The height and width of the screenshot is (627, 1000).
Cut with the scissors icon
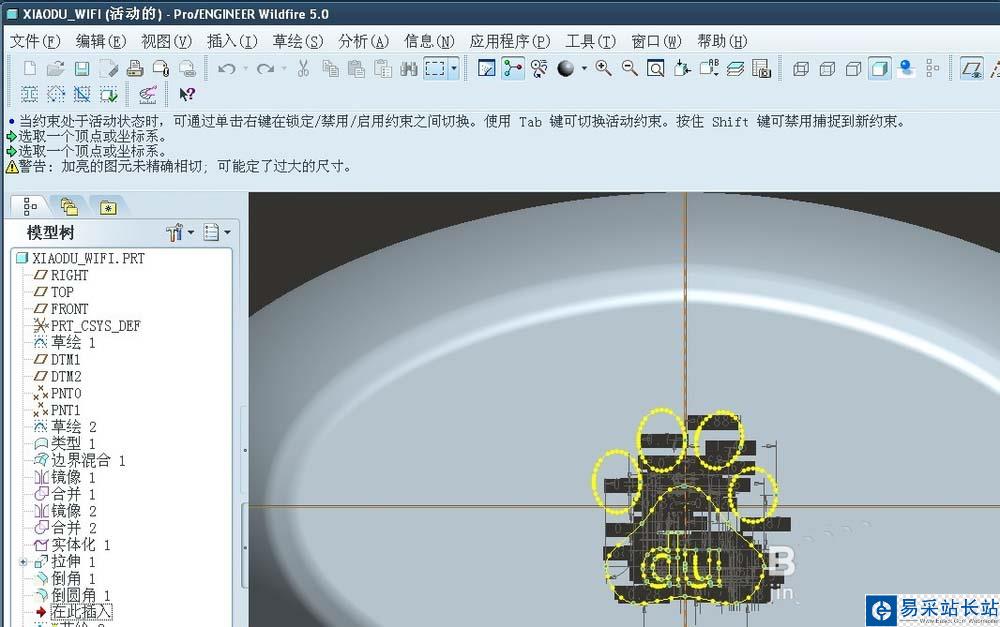[304, 68]
